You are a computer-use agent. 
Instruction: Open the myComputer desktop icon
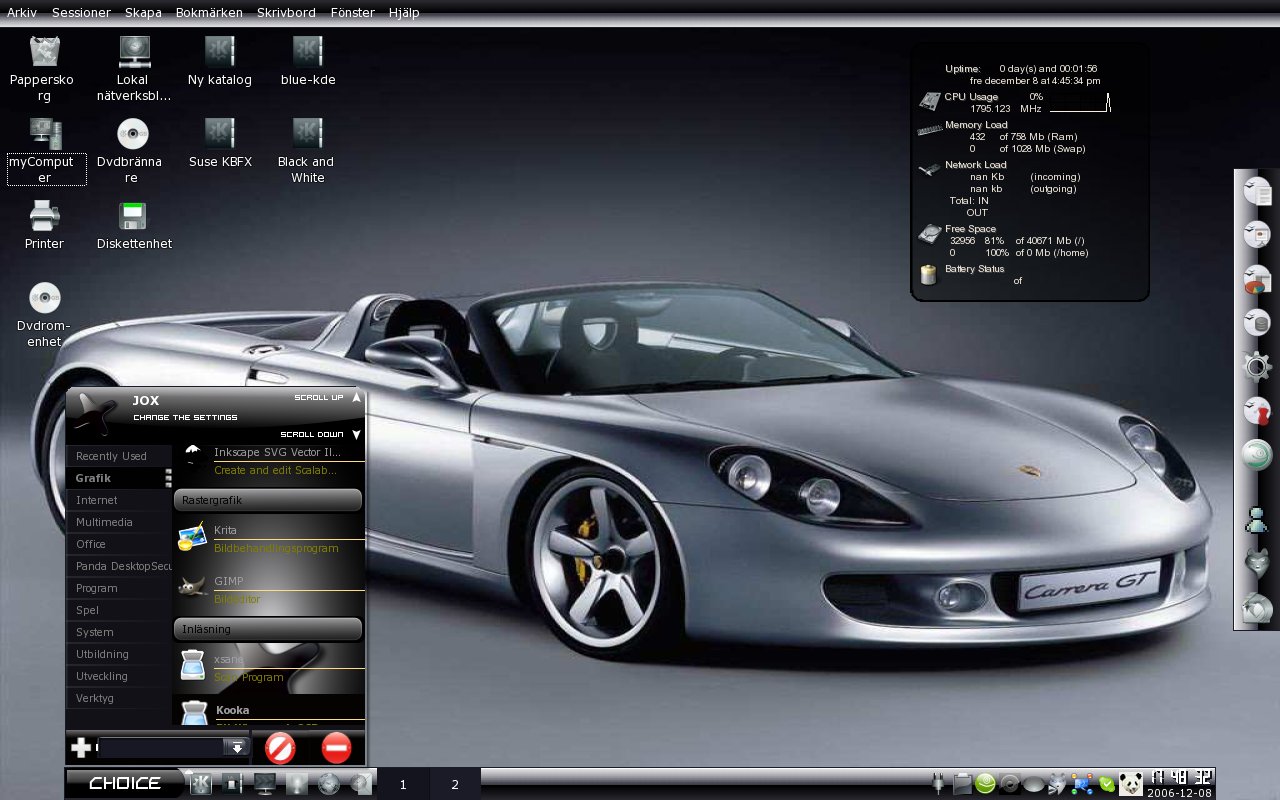coord(46,151)
